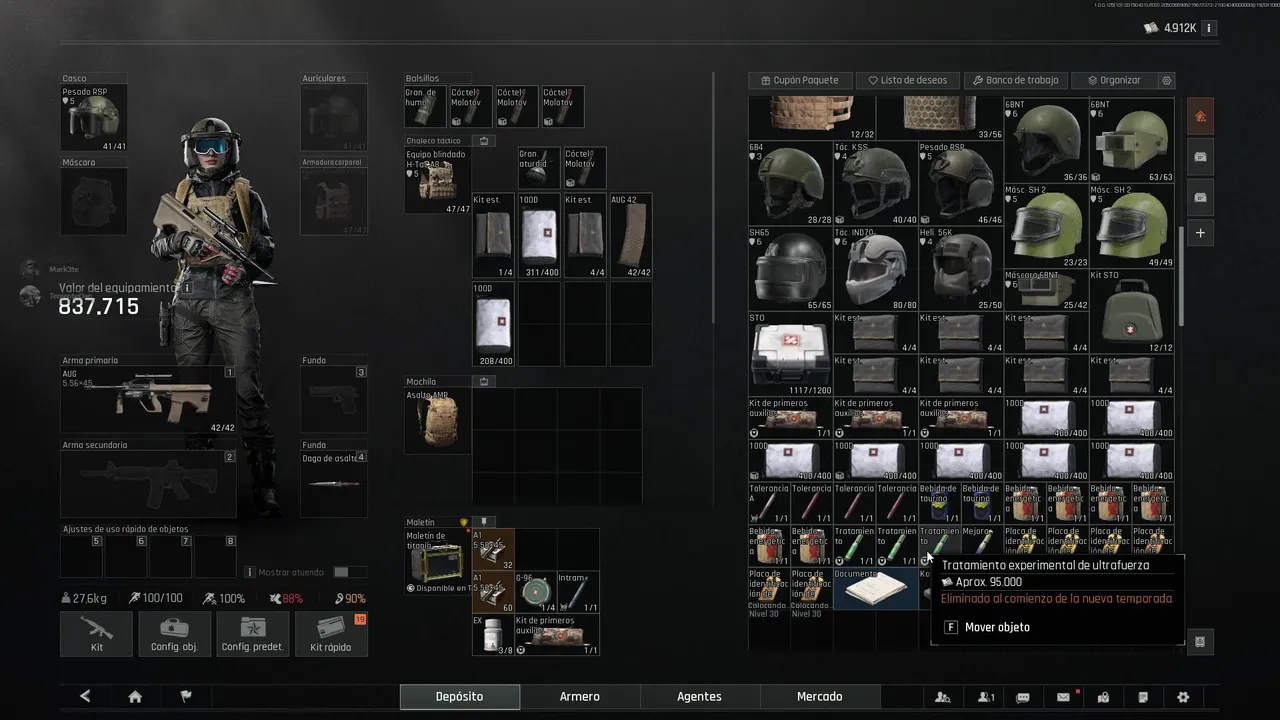
Task: Open the friend search icon
Action: coord(942,697)
